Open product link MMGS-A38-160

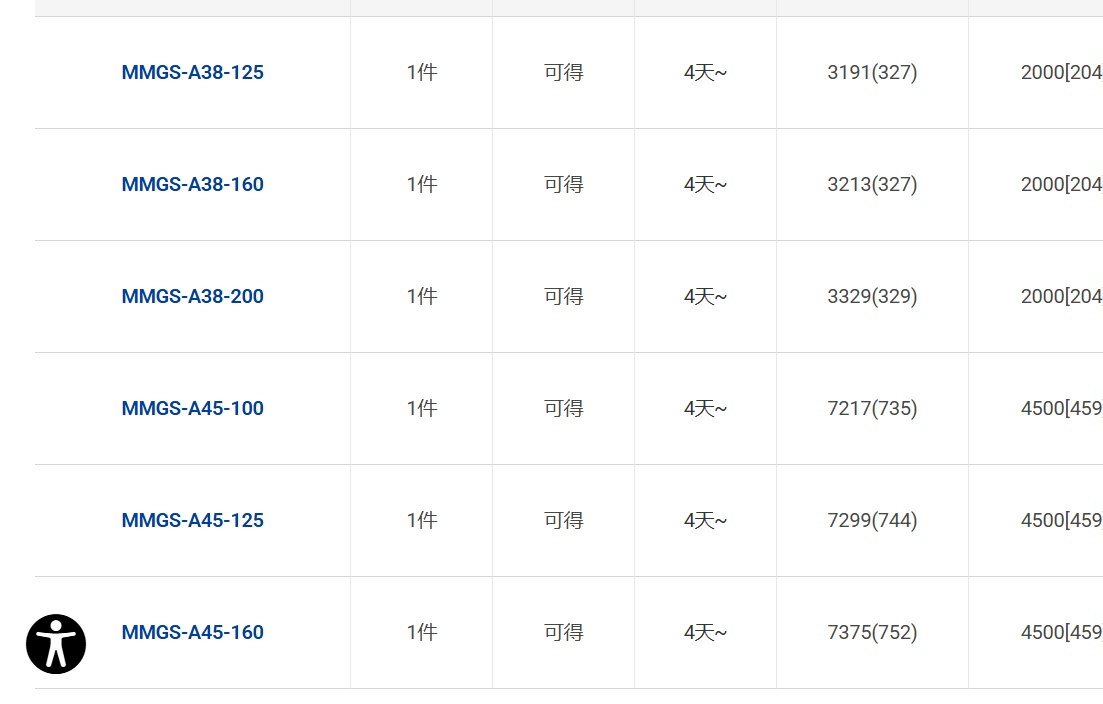192,184
